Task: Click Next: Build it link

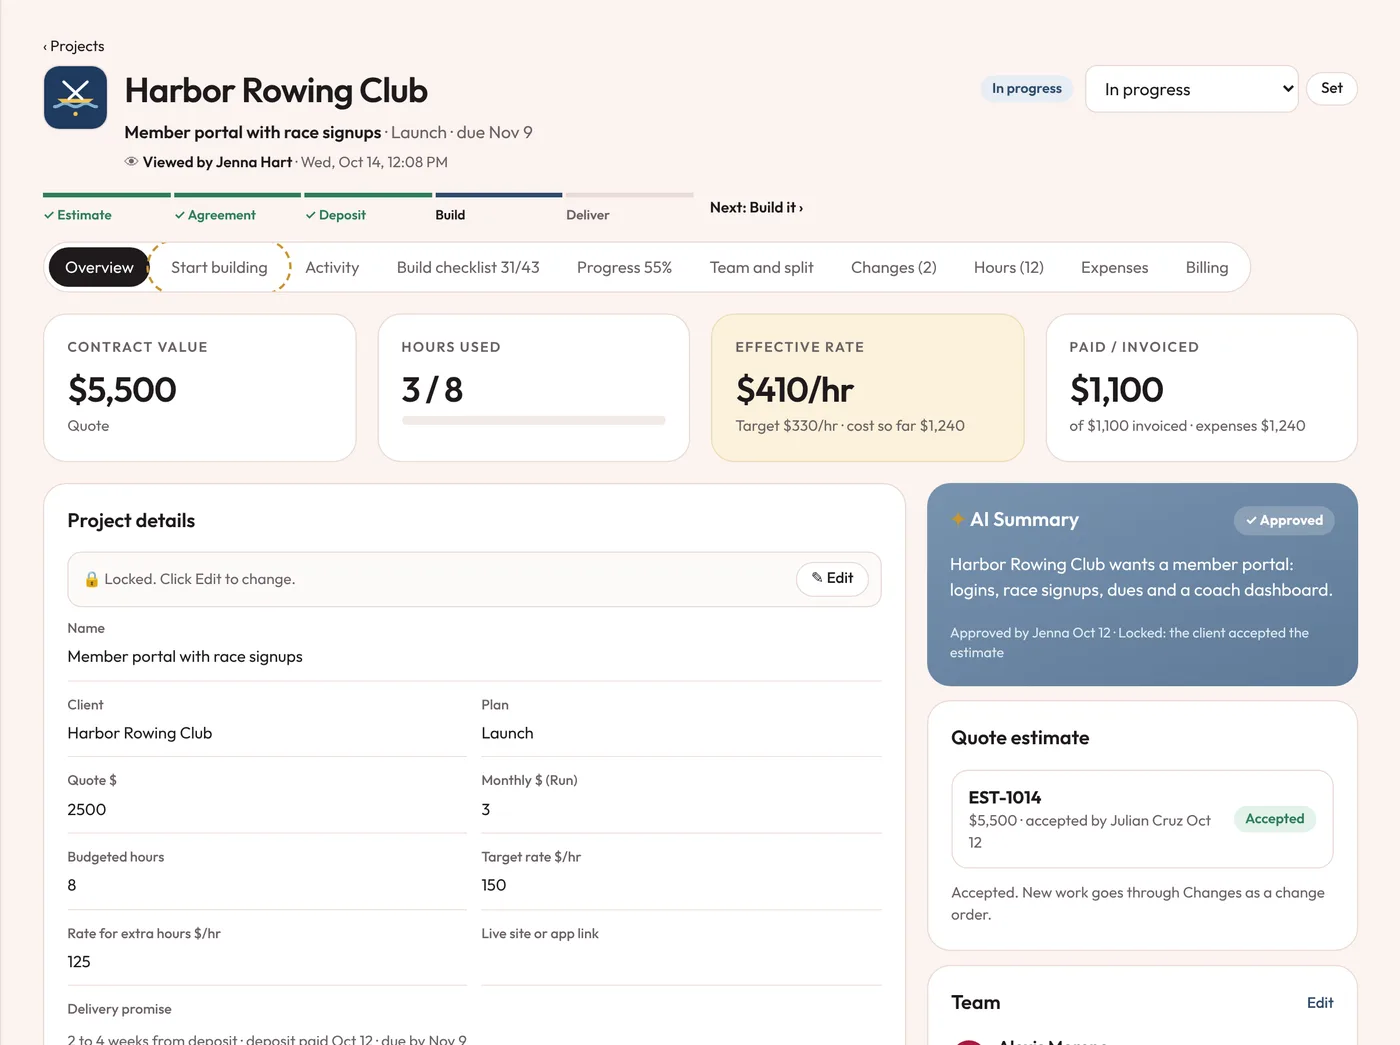Action: coord(756,207)
